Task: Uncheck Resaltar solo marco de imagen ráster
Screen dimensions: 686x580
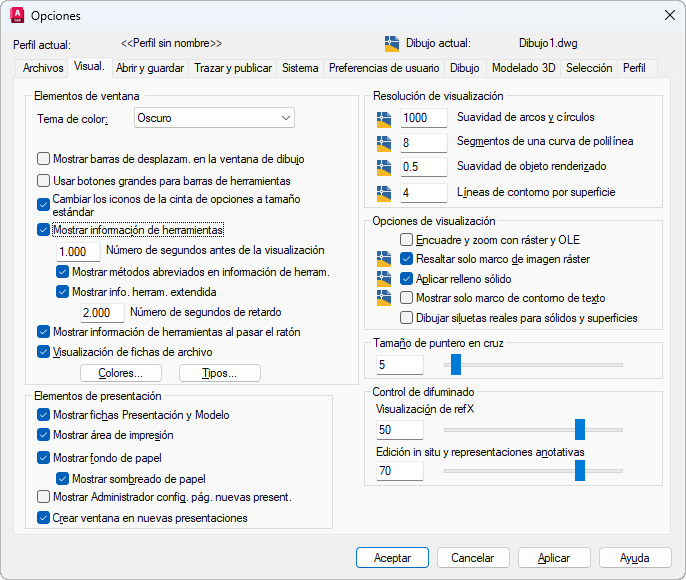Action: tap(406, 259)
